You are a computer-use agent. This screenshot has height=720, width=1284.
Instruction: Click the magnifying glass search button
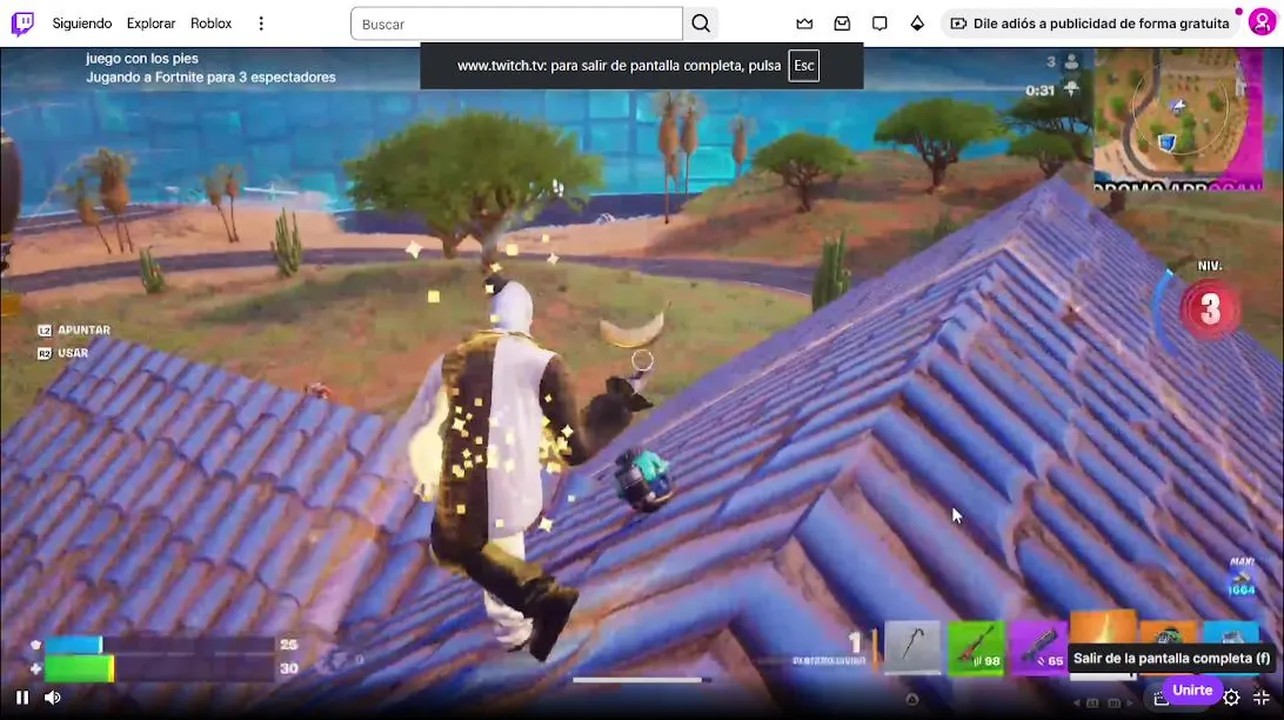tap(701, 24)
